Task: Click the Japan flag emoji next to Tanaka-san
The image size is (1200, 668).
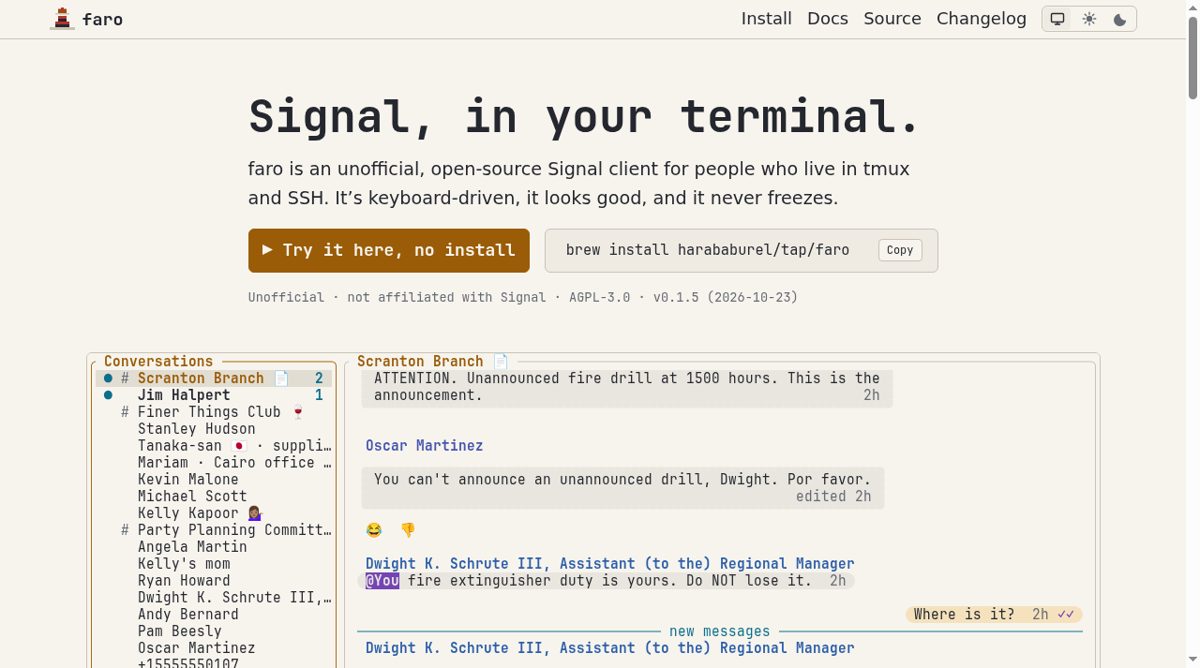Action: (x=238, y=446)
